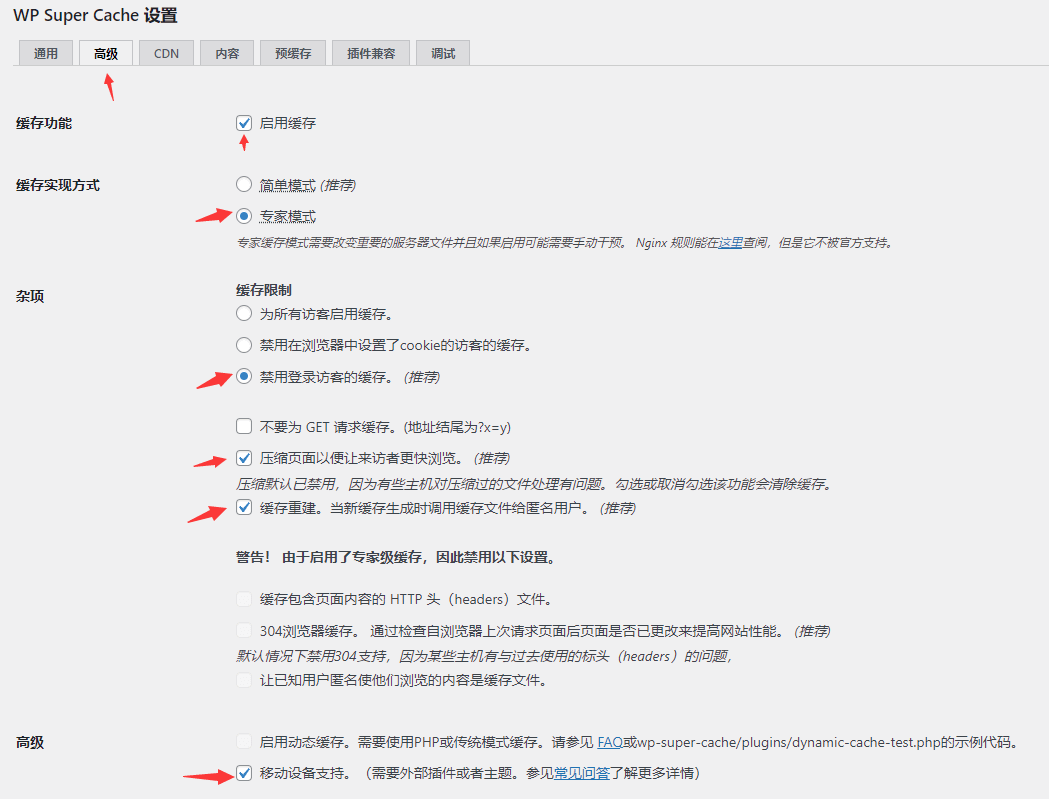Click the 启用缓存 label text

point(288,123)
